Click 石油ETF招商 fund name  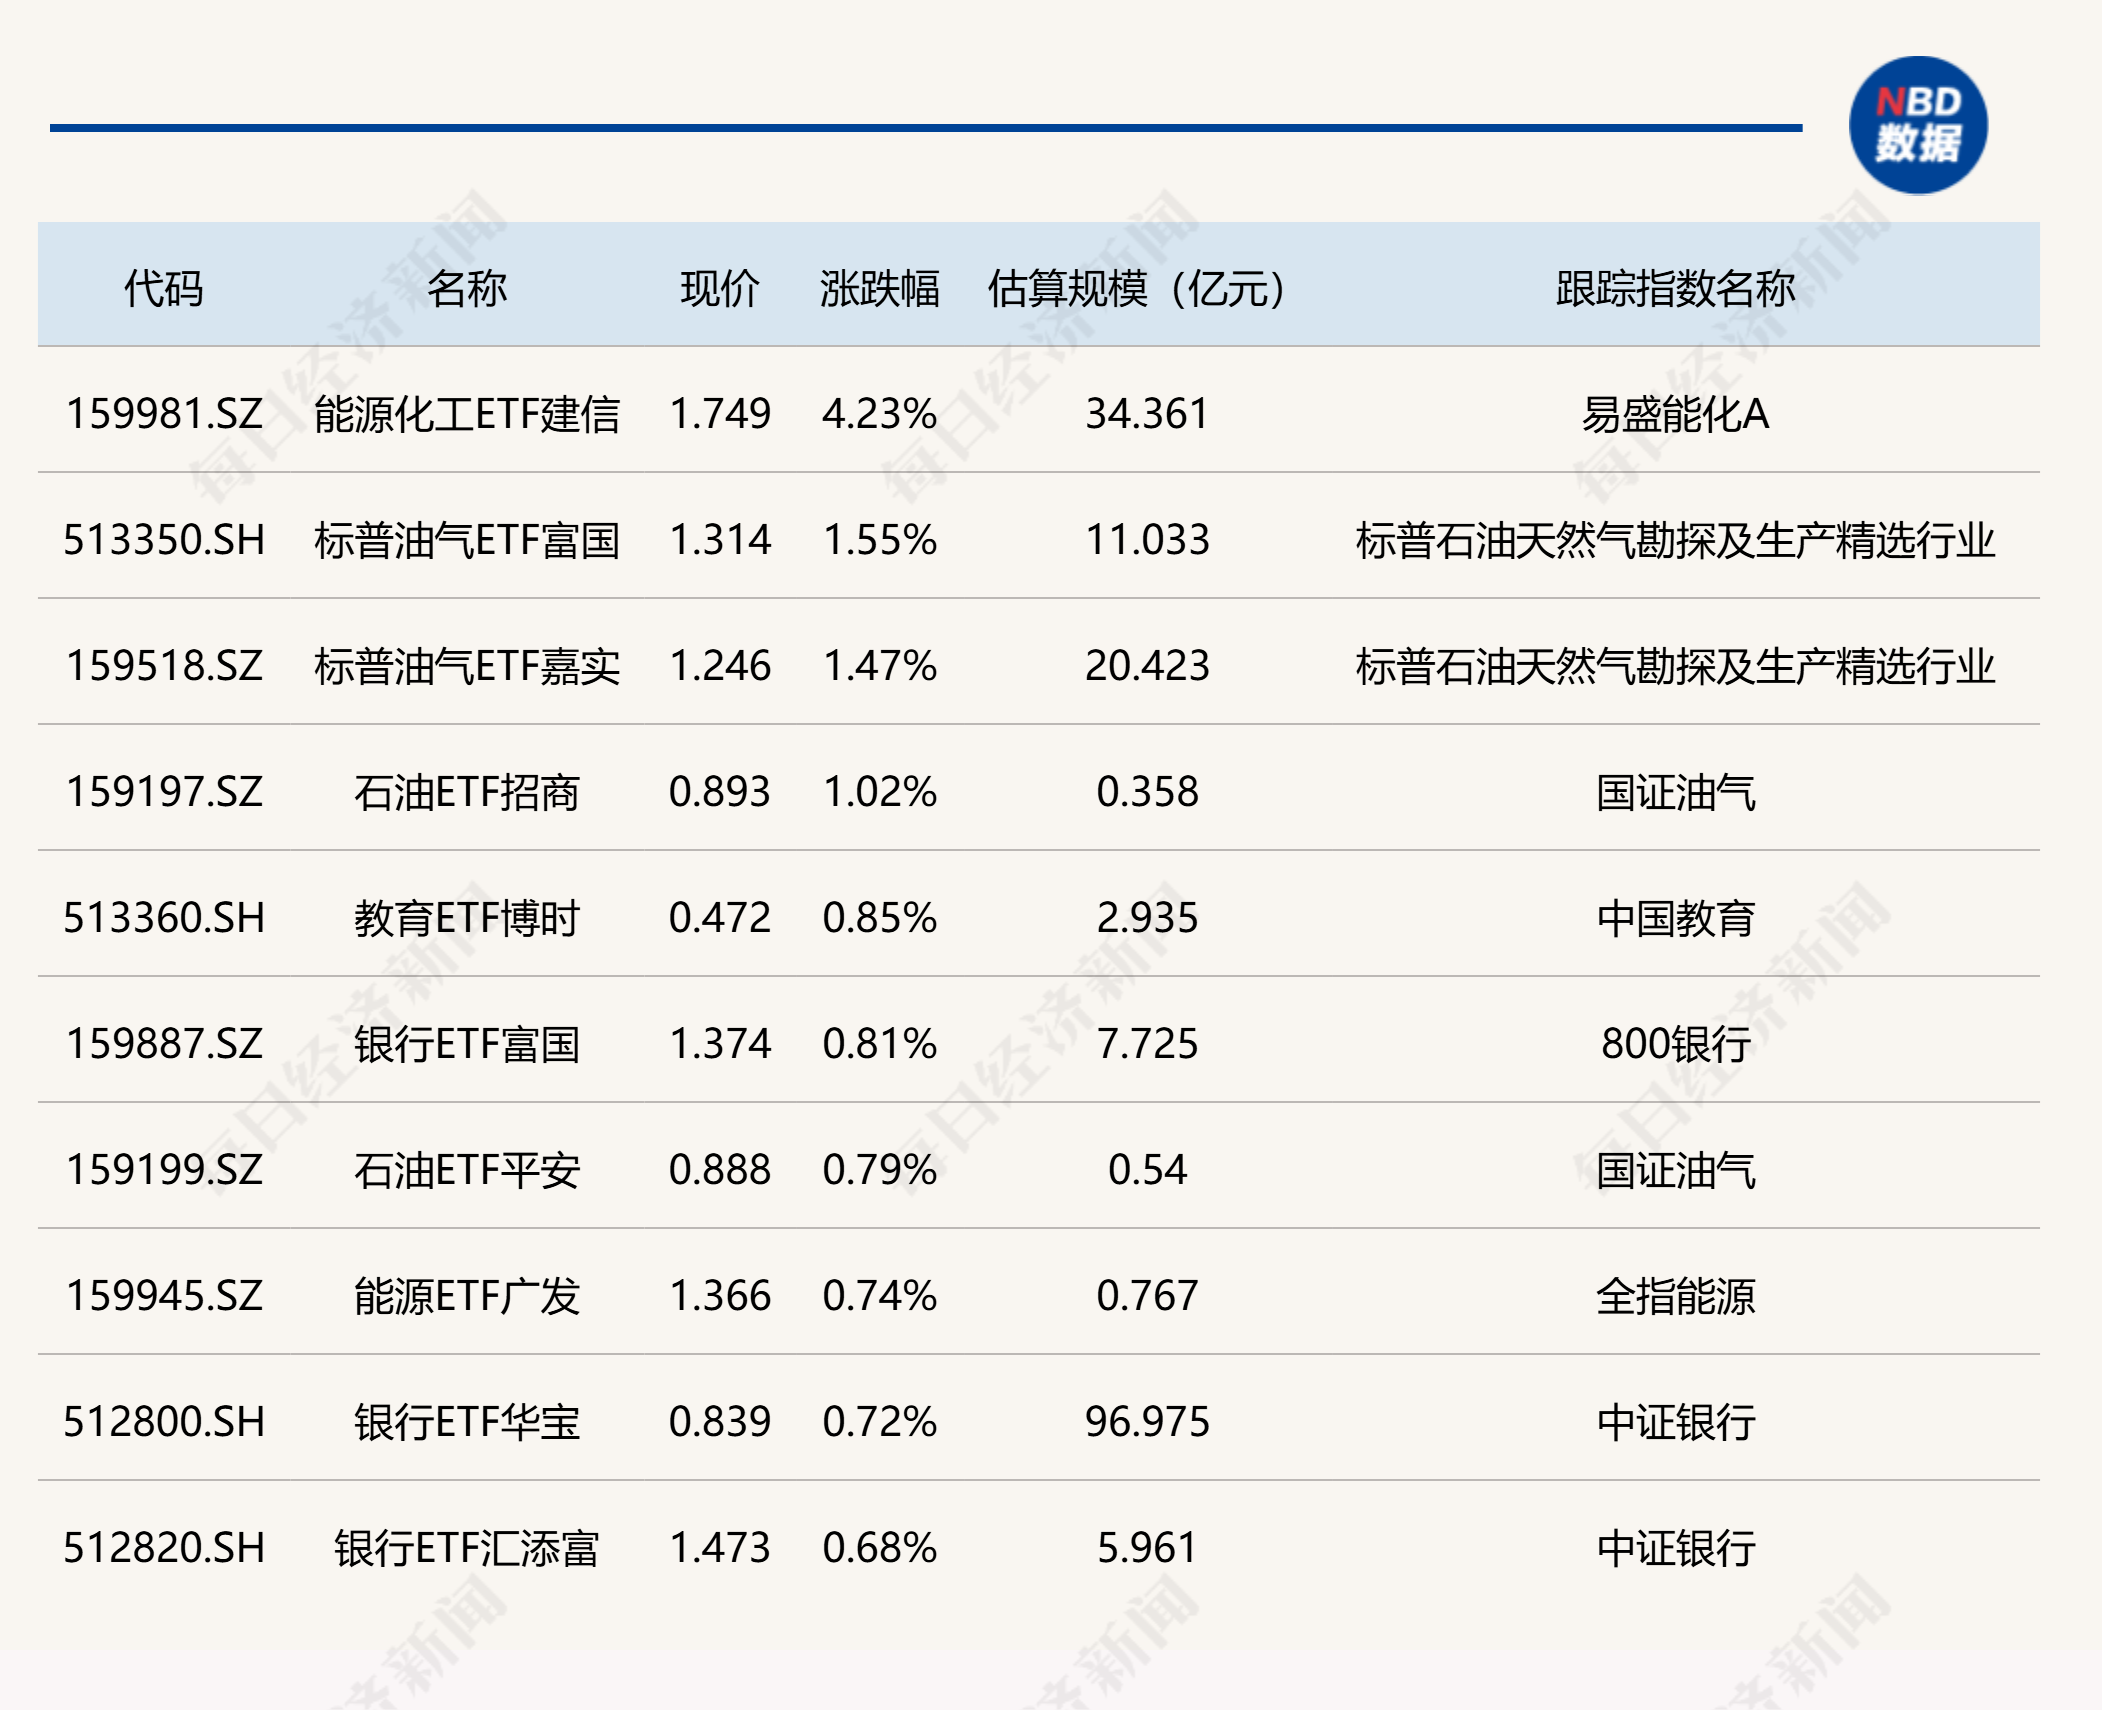point(467,792)
